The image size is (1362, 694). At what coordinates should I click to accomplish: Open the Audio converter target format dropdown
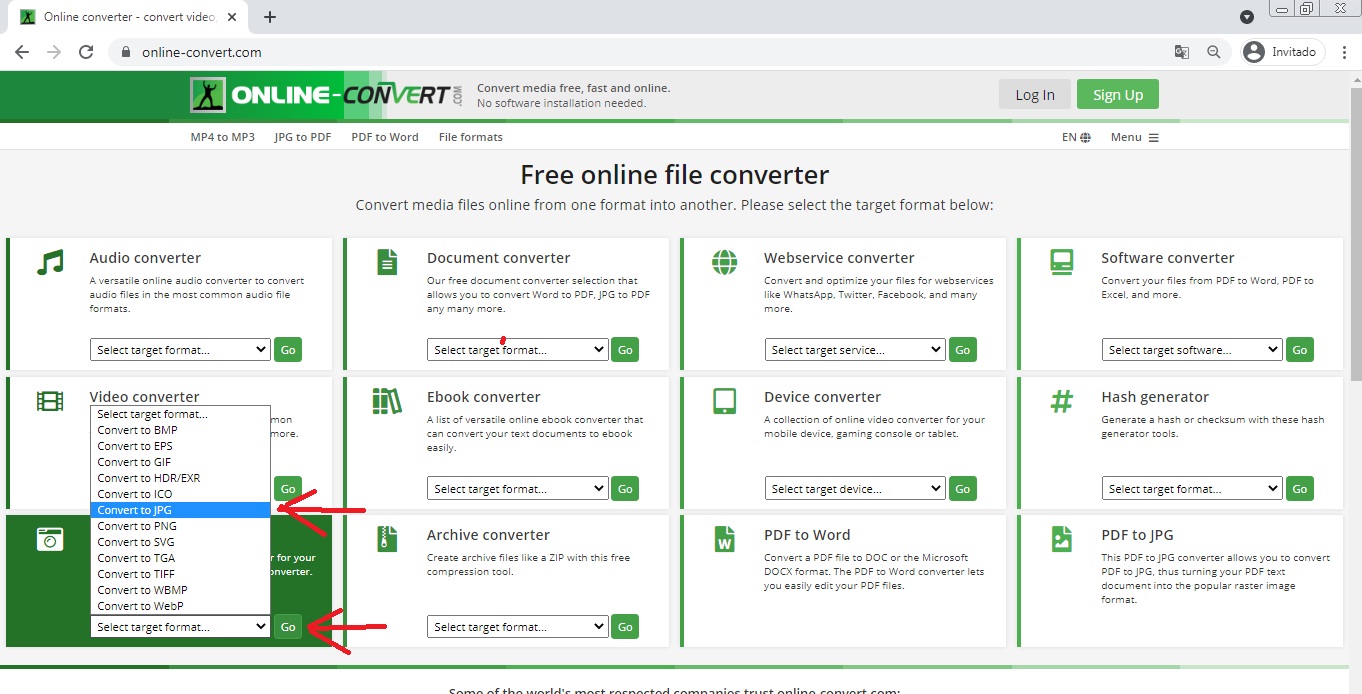180,350
